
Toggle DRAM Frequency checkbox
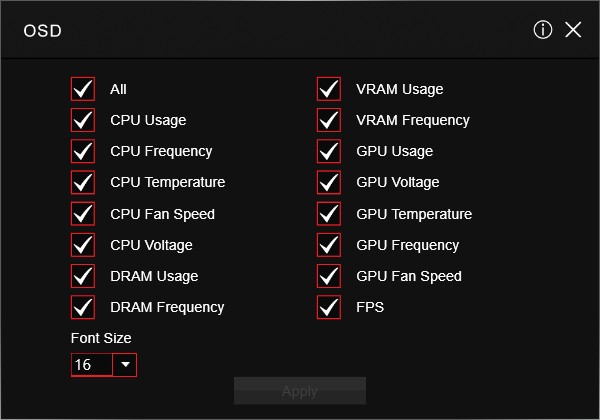[x=83, y=307]
